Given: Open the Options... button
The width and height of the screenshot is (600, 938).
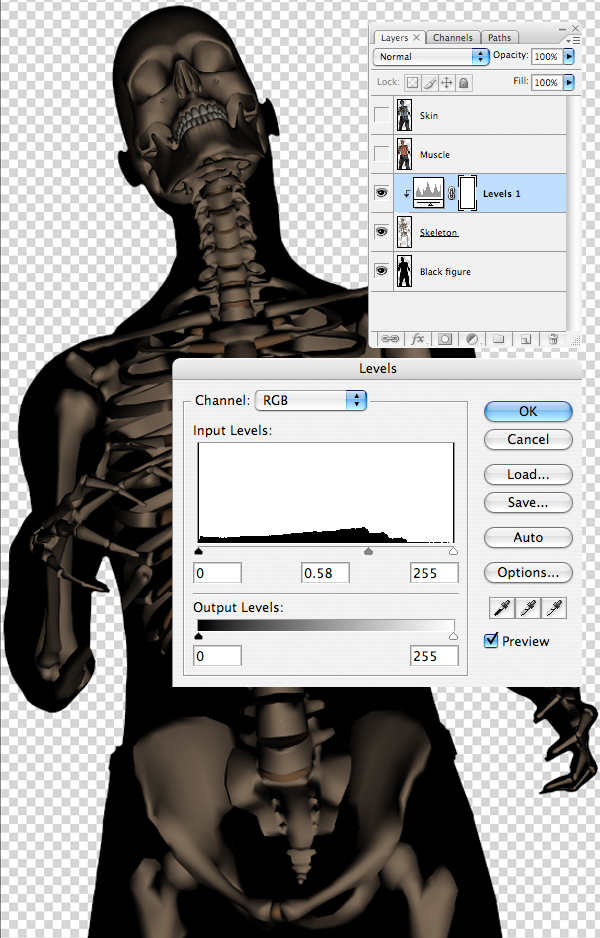Looking at the screenshot, I should 528,572.
